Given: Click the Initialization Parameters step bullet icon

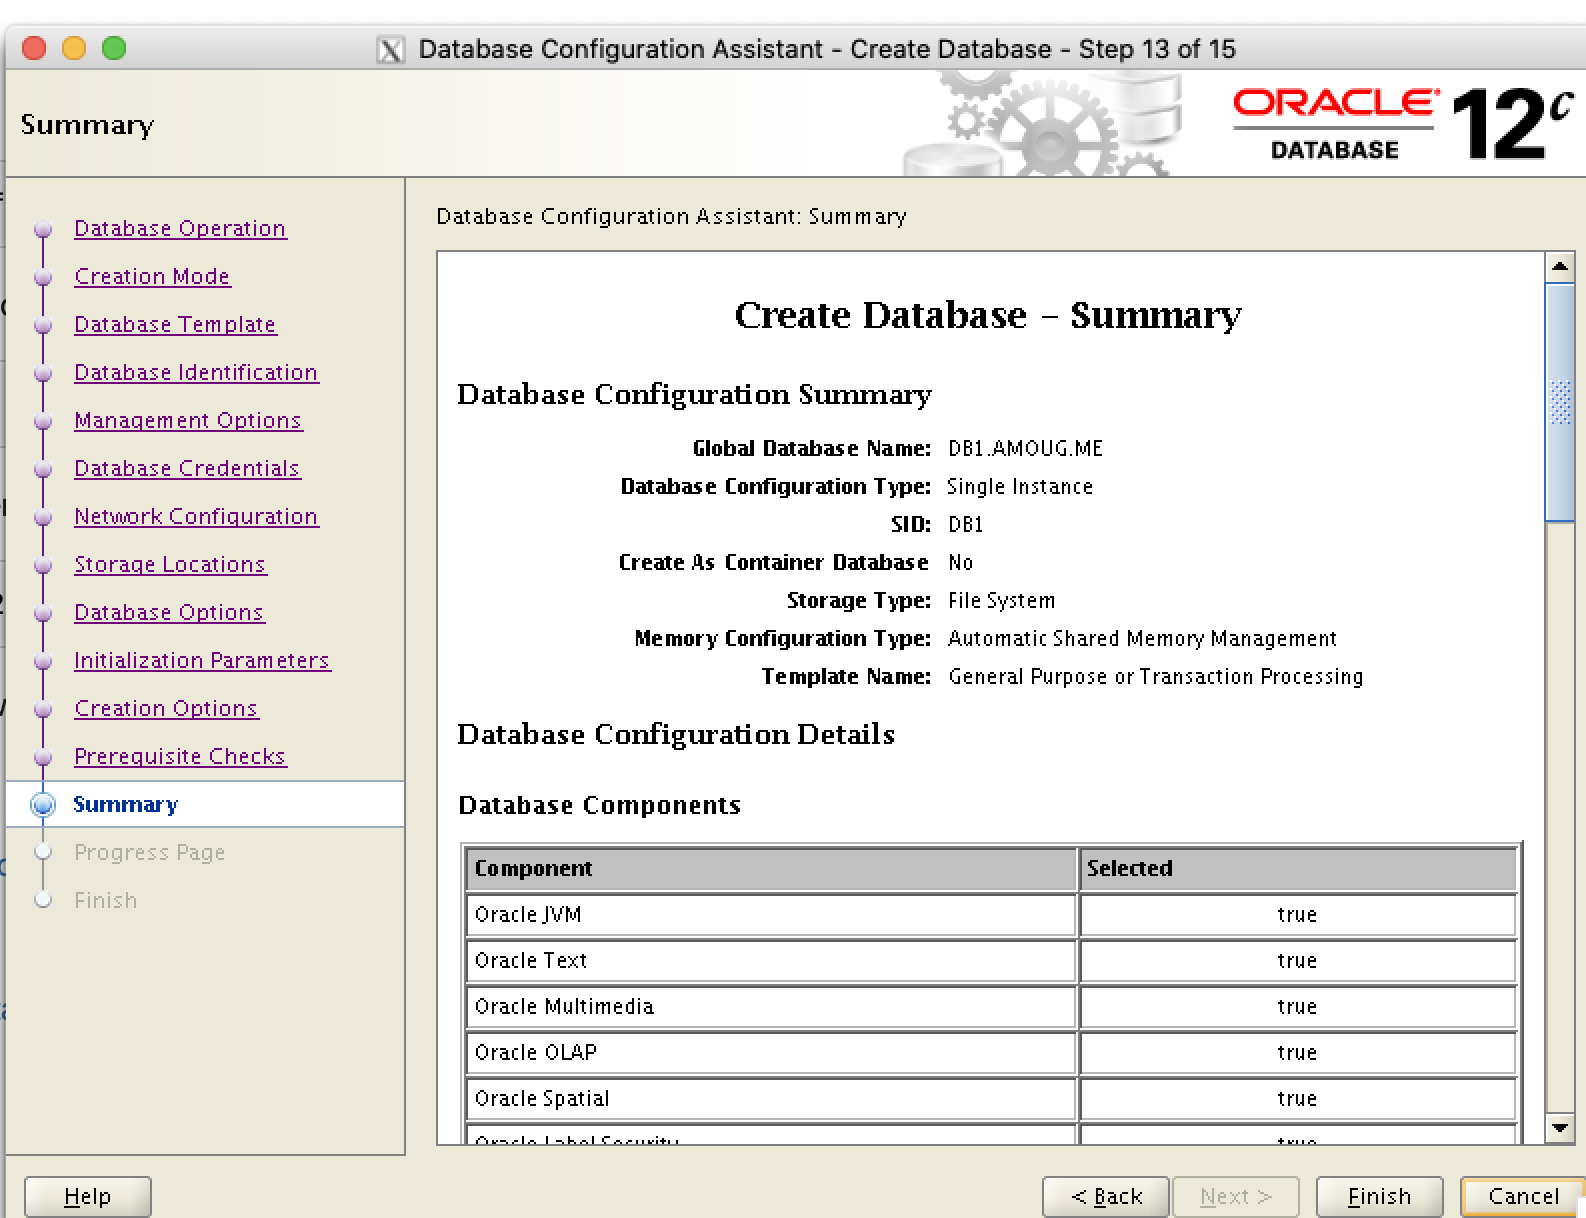Looking at the screenshot, I should (42, 661).
